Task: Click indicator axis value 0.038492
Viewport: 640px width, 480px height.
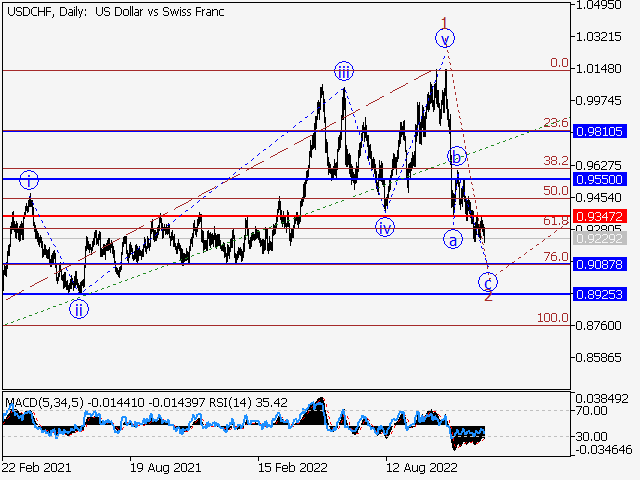Action: tap(602, 398)
